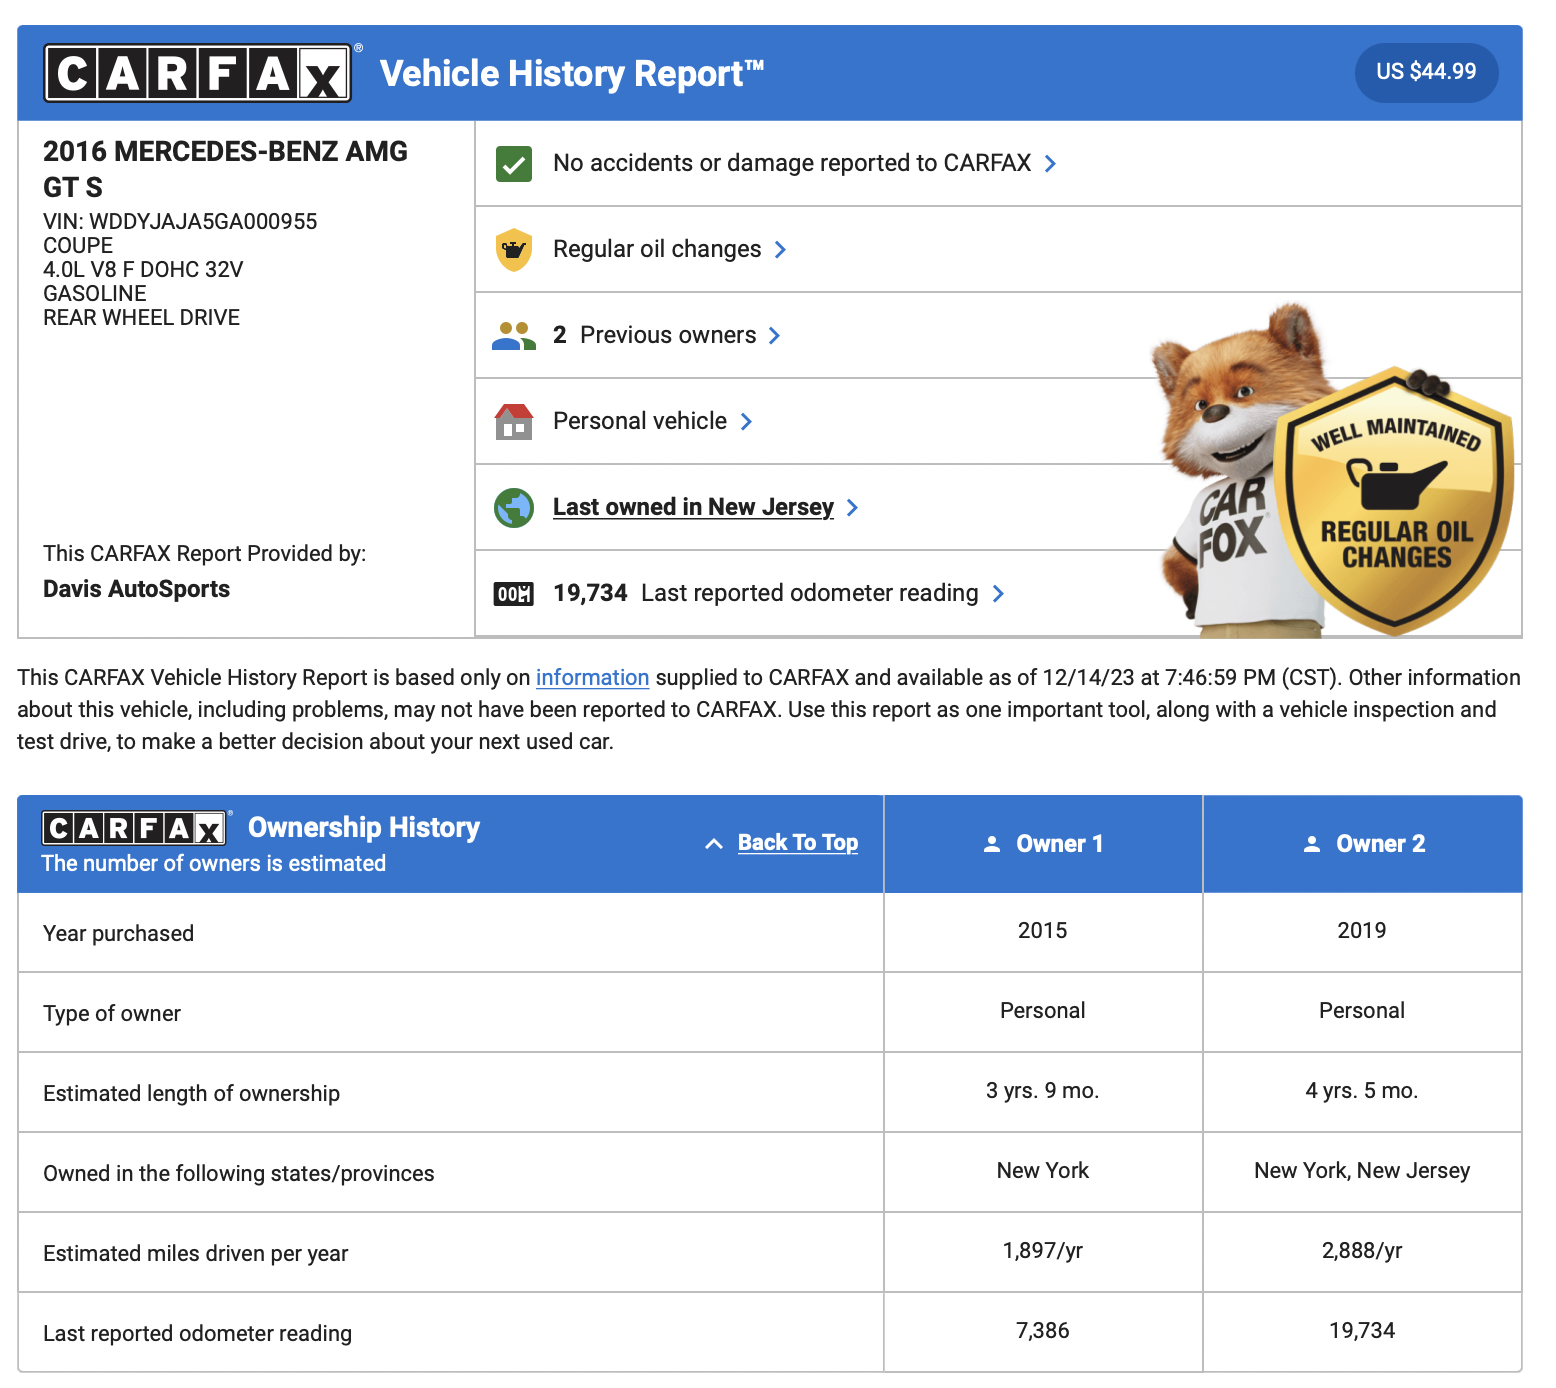Image resolution: width=1556 pixels, height=1388 pixels.
Task: Click the Davis AutoSports provider name
Action: [x=136, y=589]
